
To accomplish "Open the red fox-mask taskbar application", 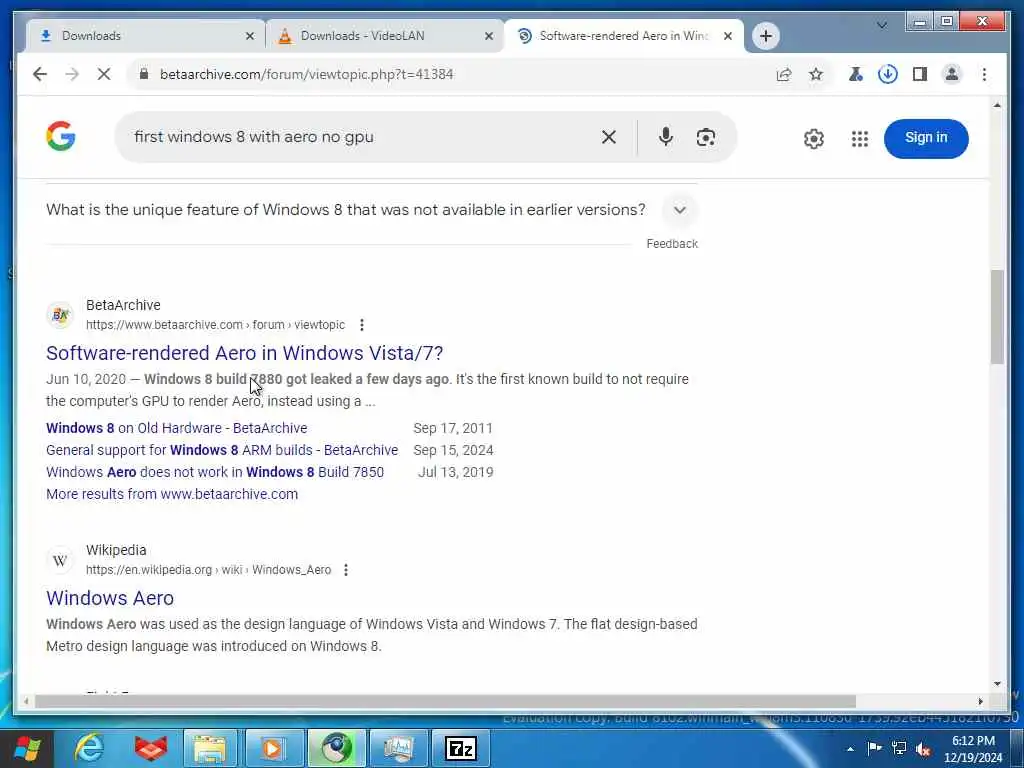I will (x=150, y=748).
